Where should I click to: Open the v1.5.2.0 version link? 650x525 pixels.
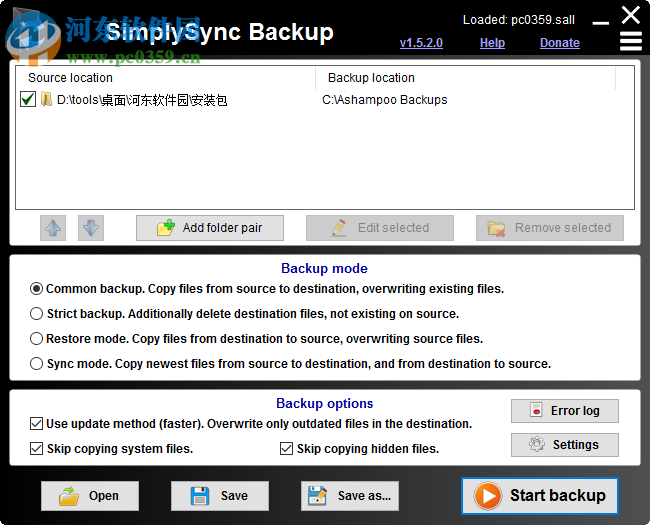(x=421, y=43)
